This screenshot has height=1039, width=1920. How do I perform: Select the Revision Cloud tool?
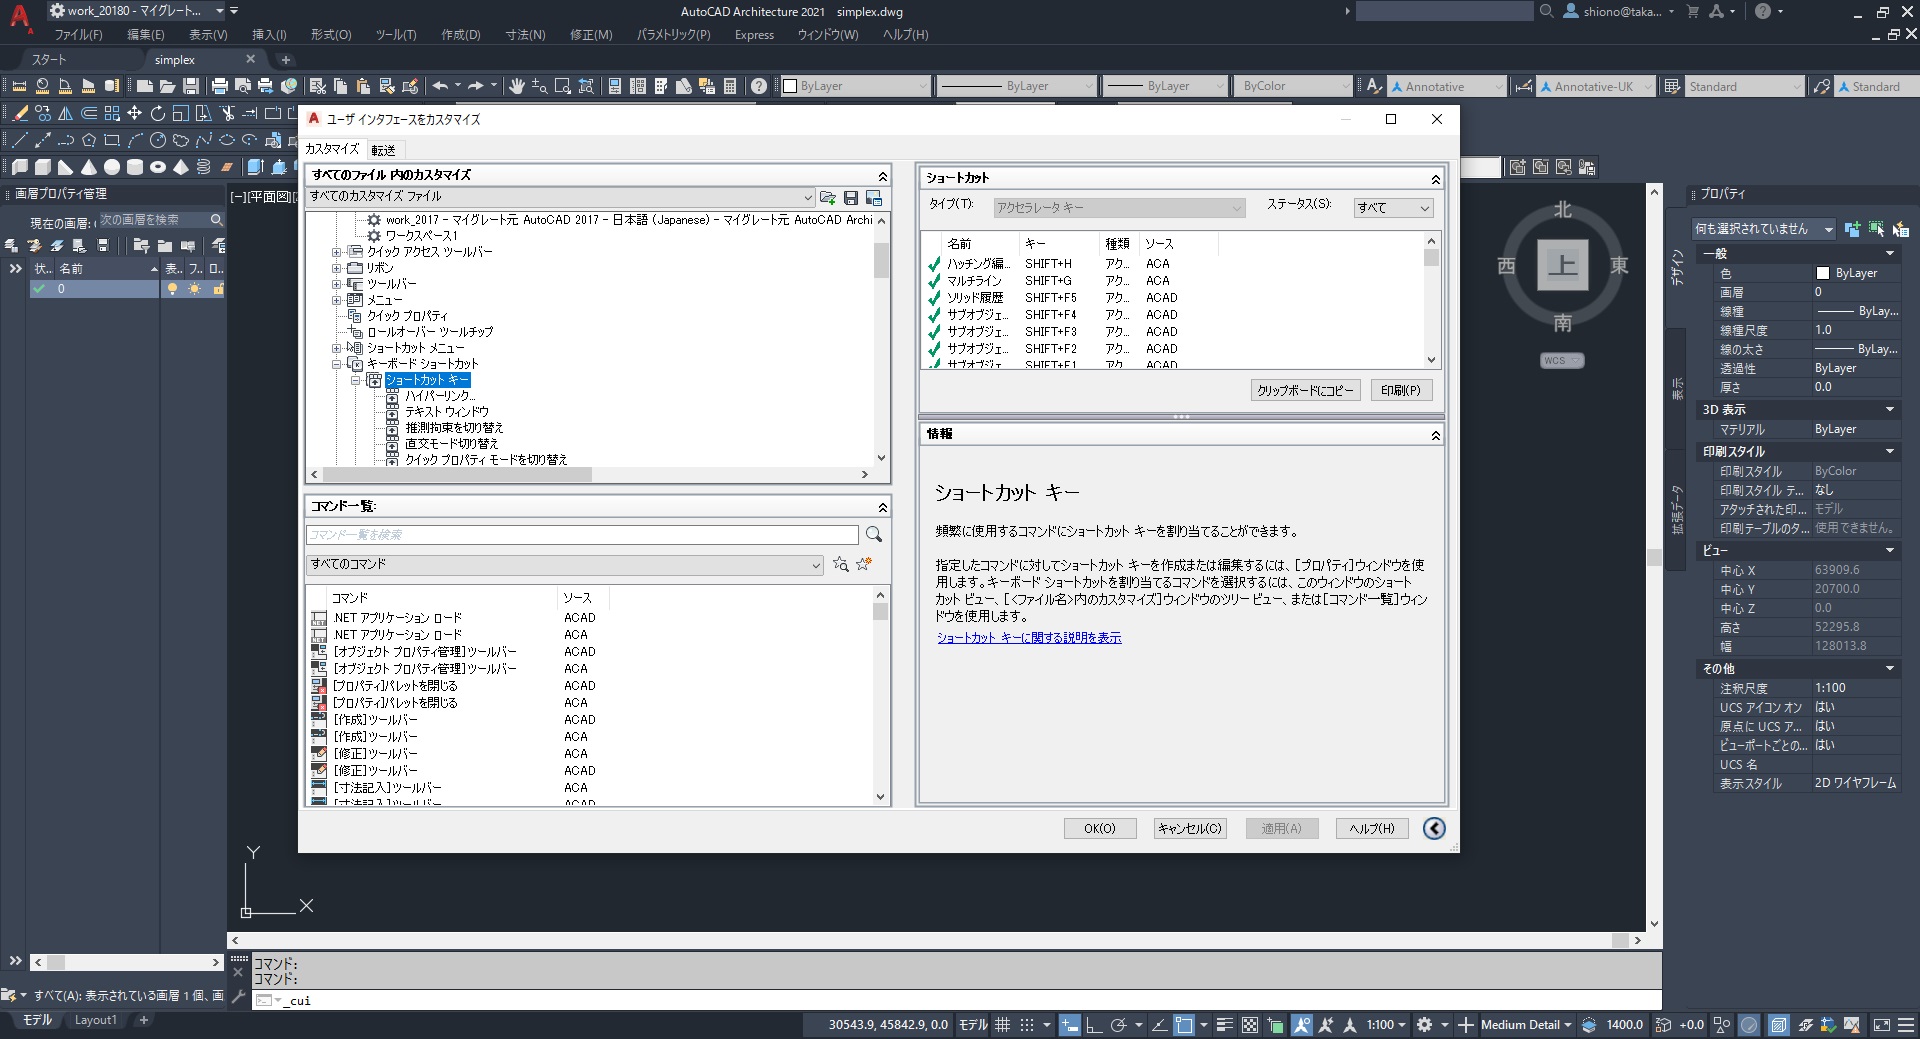(x=180, y=140)
